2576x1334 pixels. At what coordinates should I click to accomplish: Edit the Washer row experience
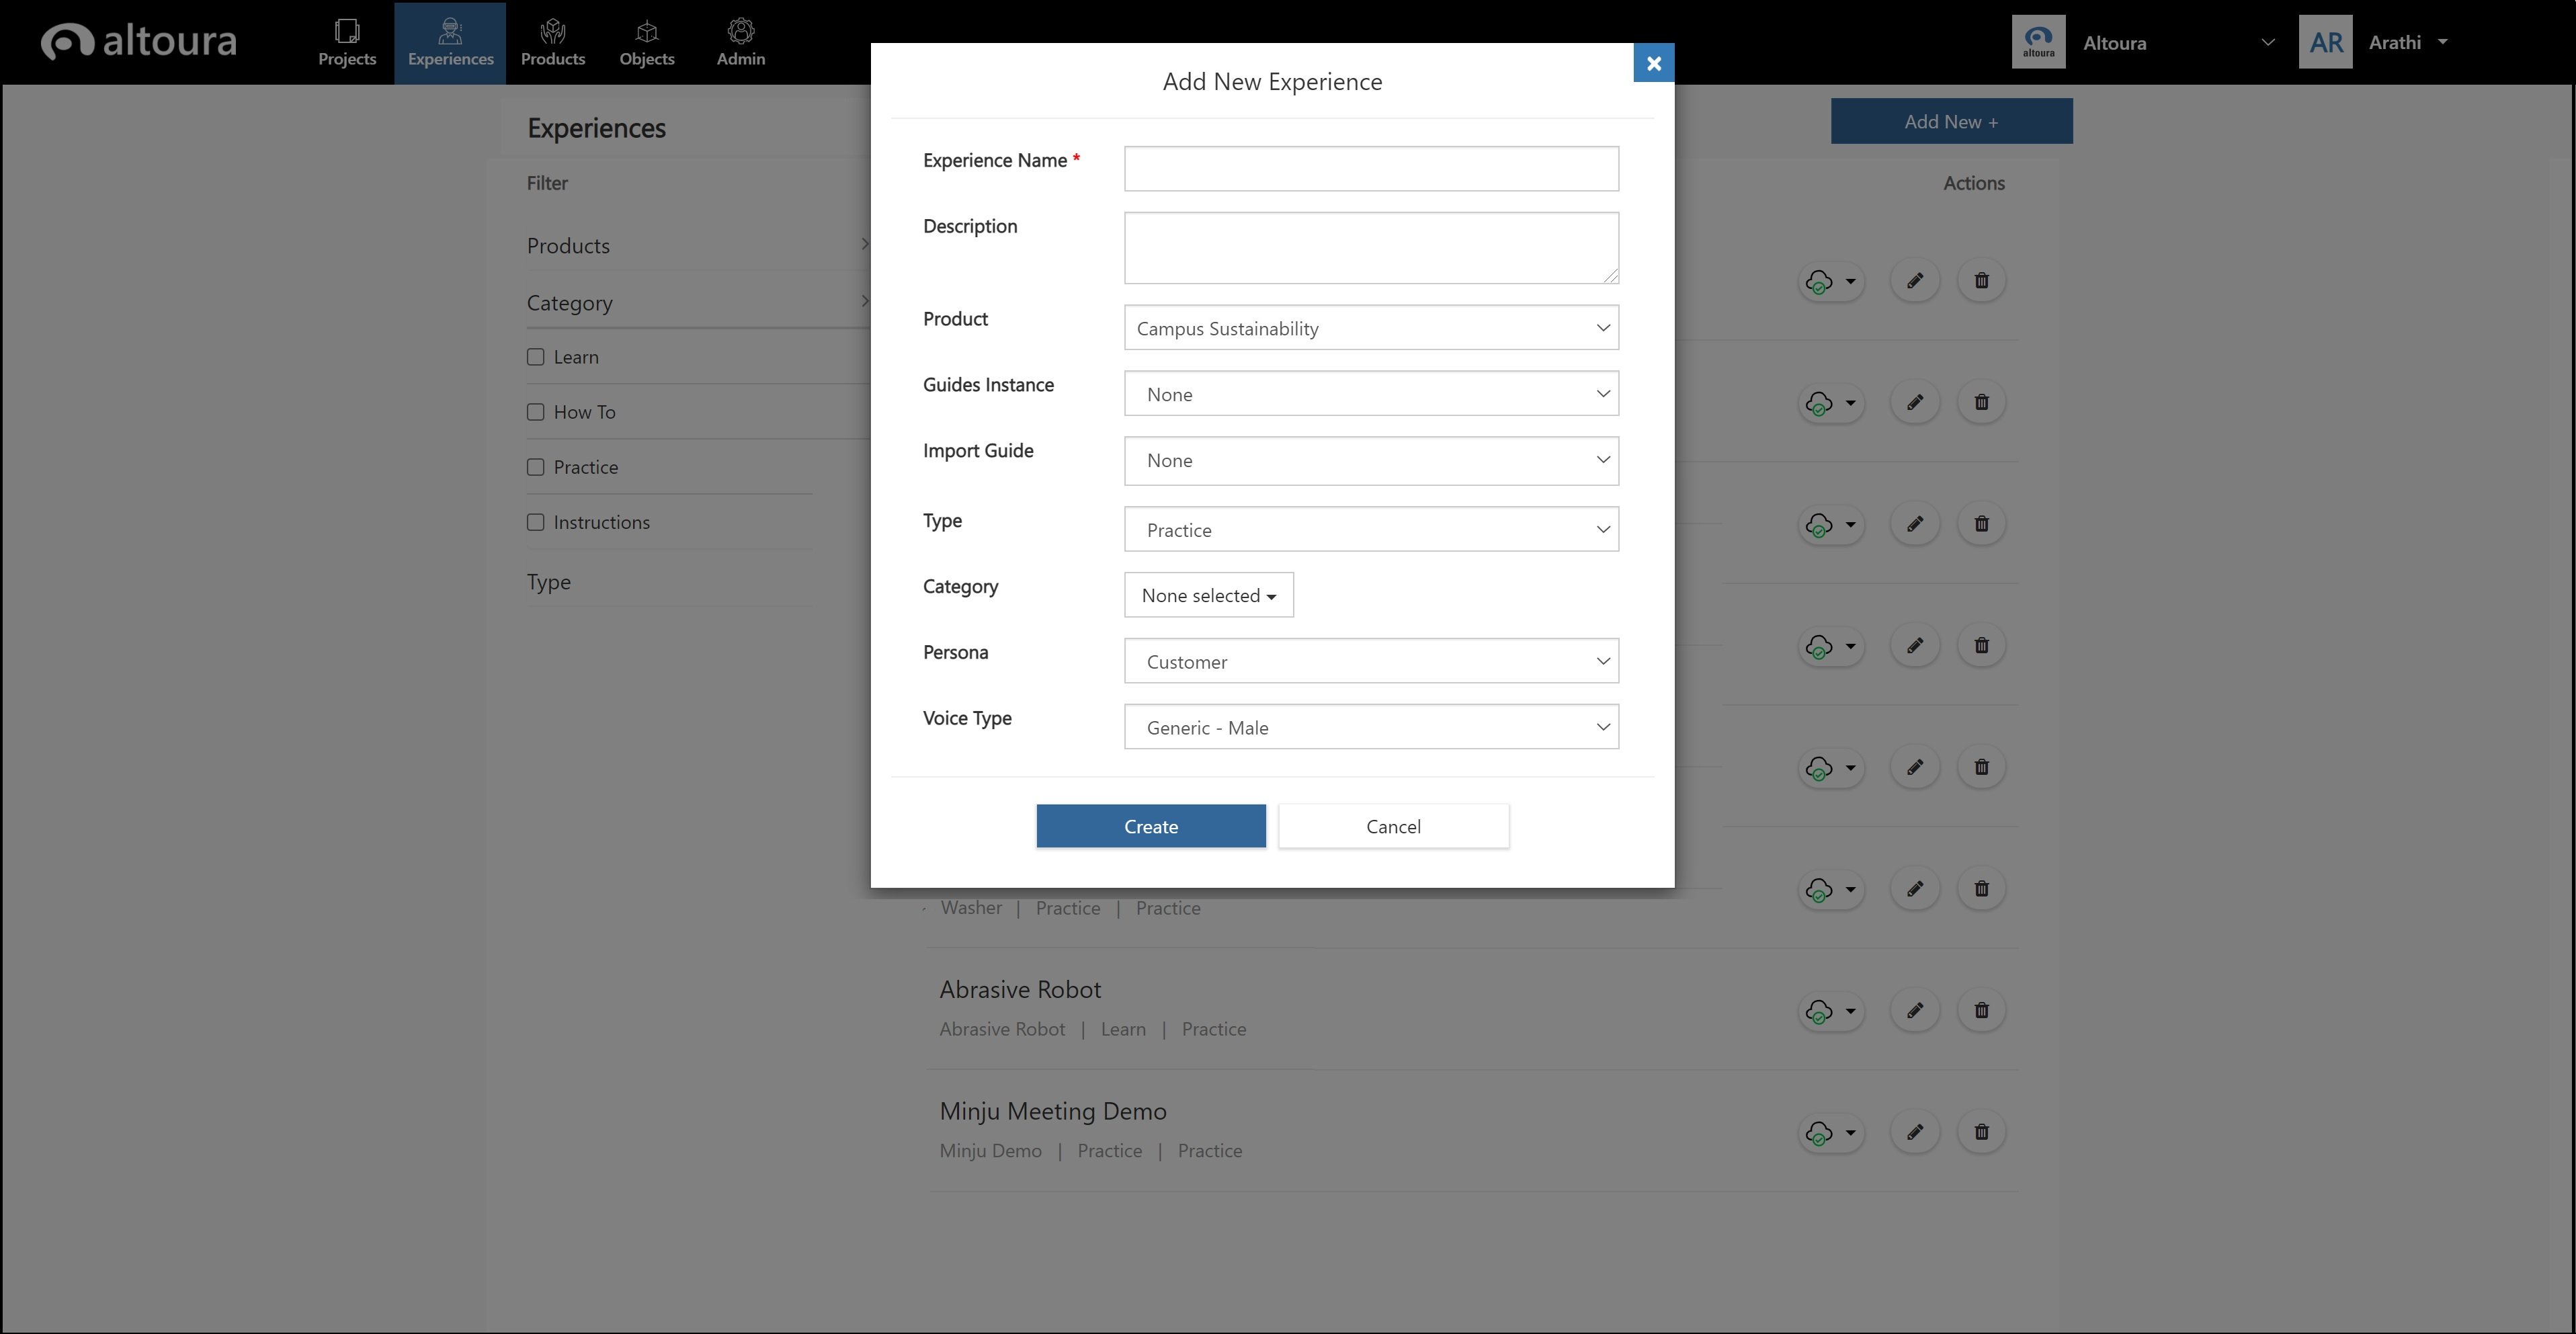pos(1914,889)
